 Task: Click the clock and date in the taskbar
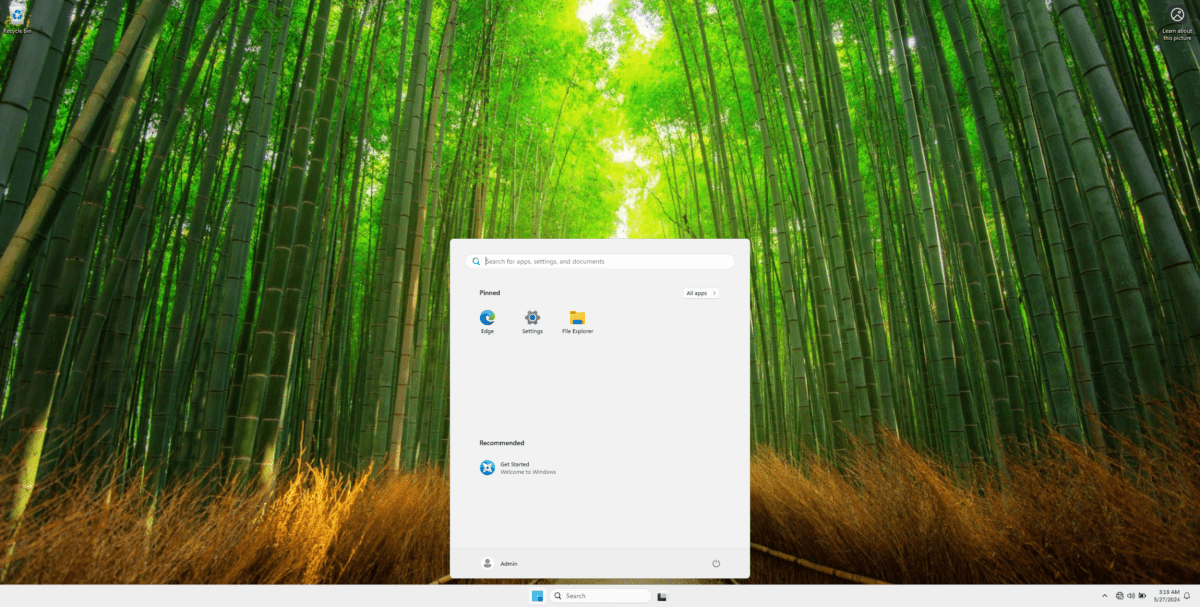point(1166,595)
